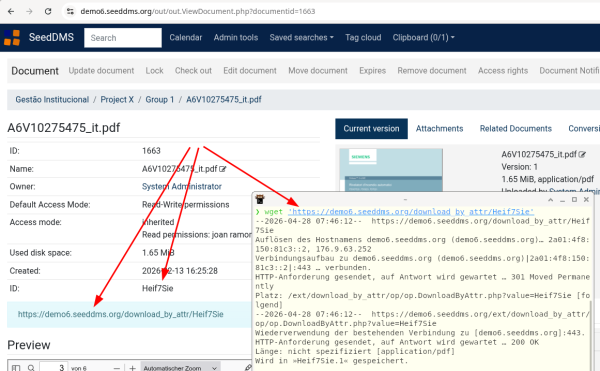Image resolution: width=600 pixels, height=371 pixels.
Task: Open the Siemens PDF thumbnail preview
Action: [x=391, y=170]
